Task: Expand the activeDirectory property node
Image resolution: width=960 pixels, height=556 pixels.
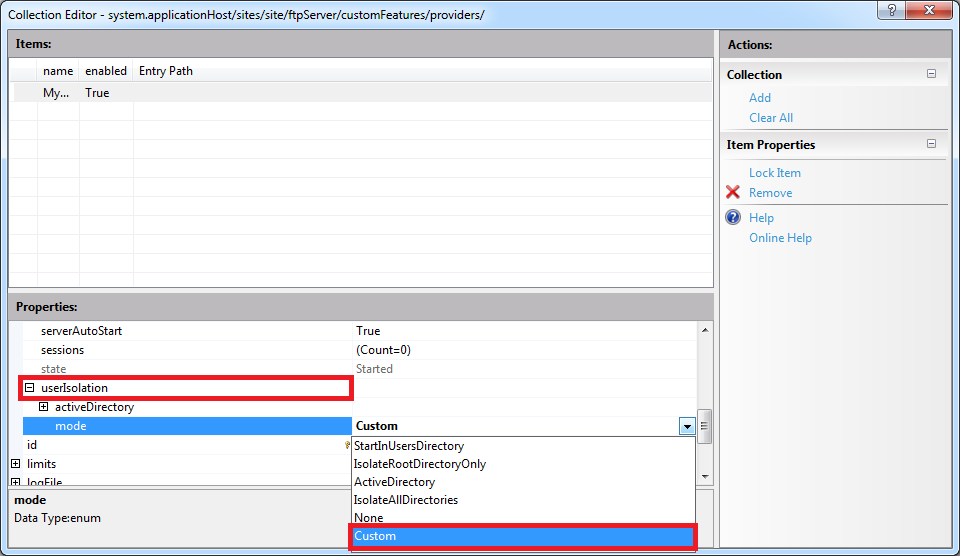Action: (44, 407)
